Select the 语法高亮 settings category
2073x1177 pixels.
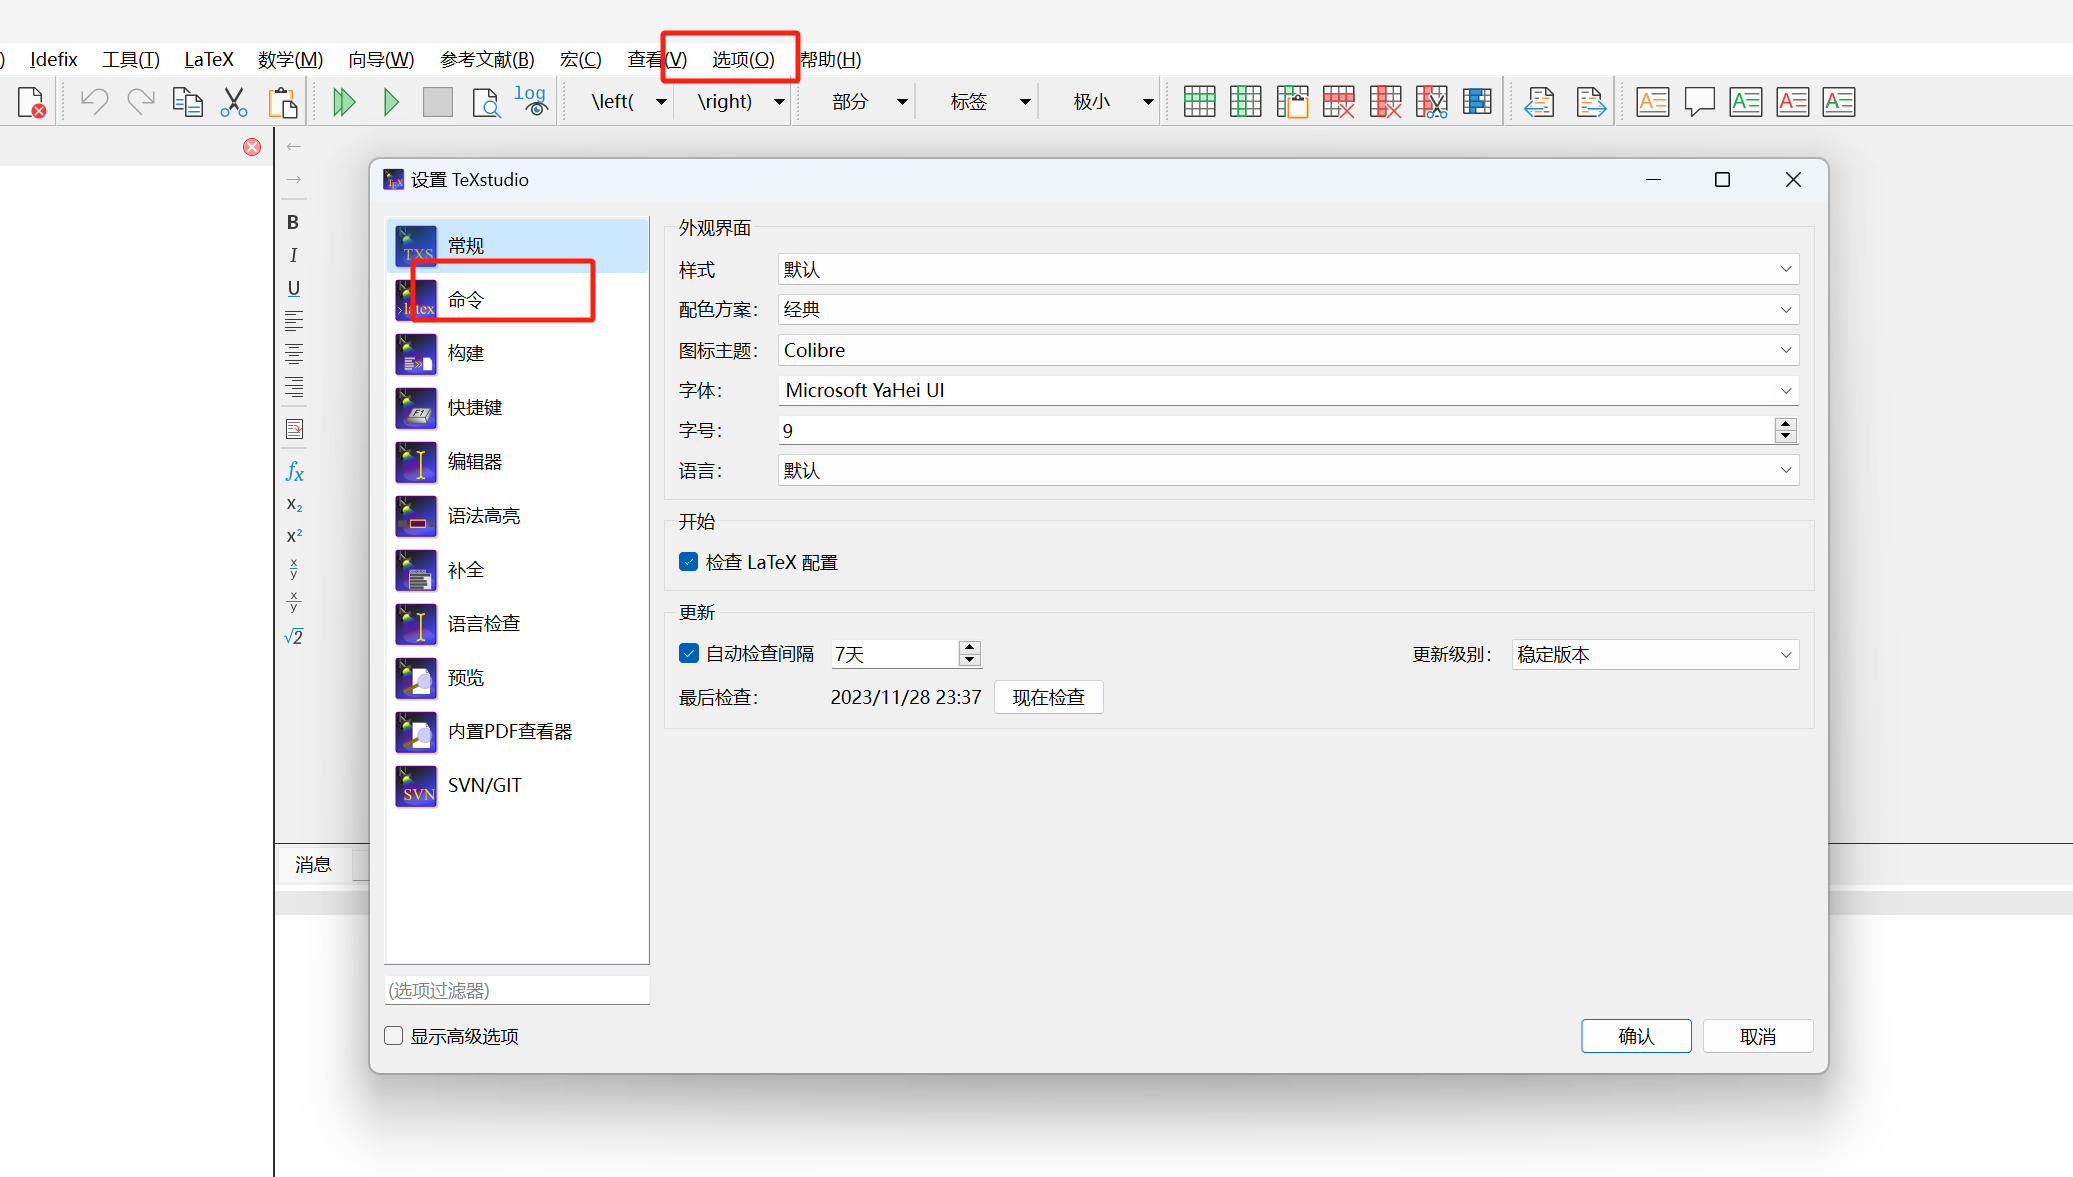click(x=517, y=515)
